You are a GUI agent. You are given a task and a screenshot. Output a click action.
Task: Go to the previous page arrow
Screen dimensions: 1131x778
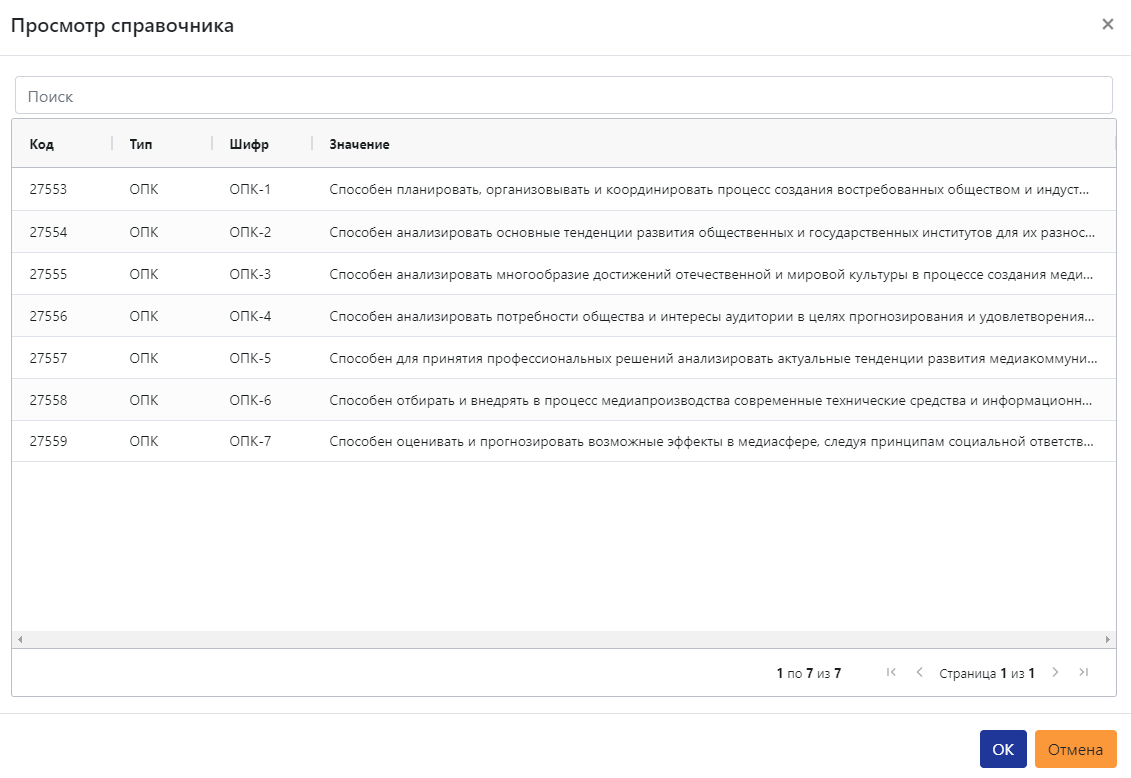point(919,672)
